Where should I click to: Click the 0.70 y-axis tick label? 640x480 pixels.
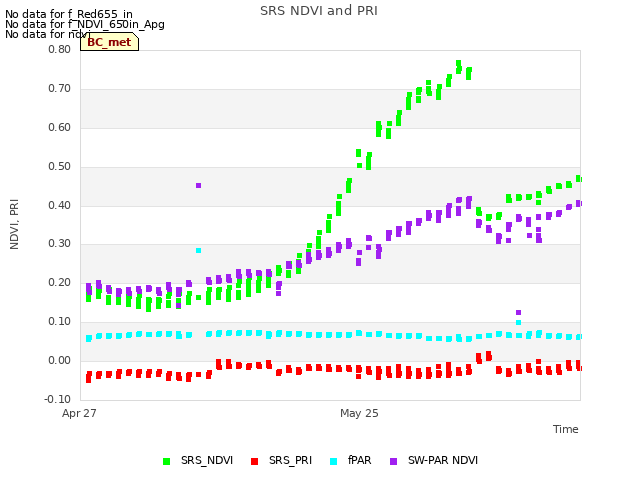pos(60,89)
